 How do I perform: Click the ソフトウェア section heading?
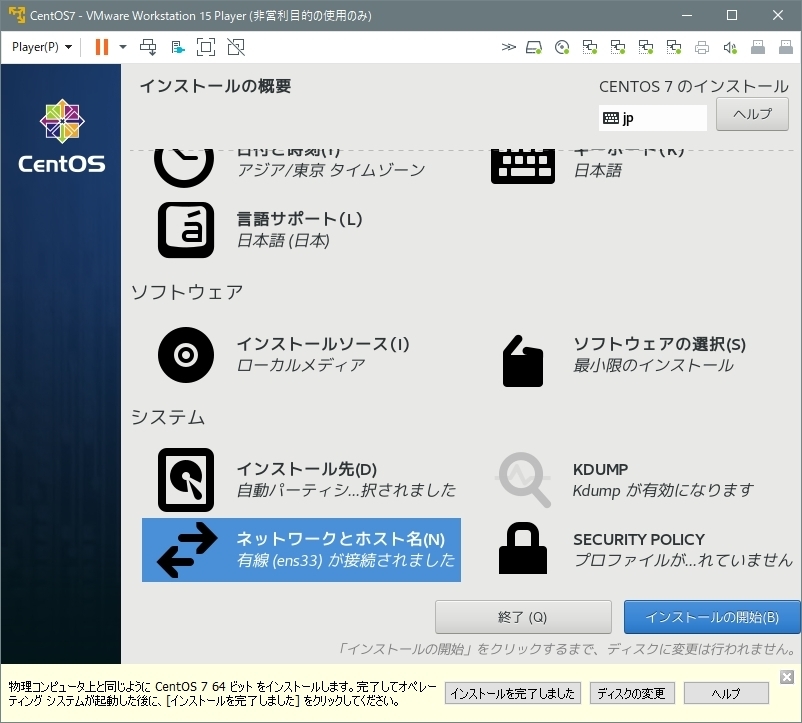click(x=187, y=292)
